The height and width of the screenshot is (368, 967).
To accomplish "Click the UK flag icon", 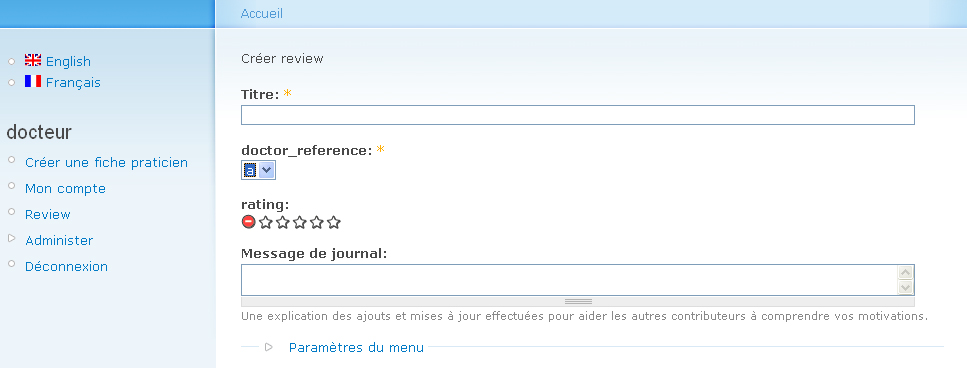I will [x=33, y=60].
